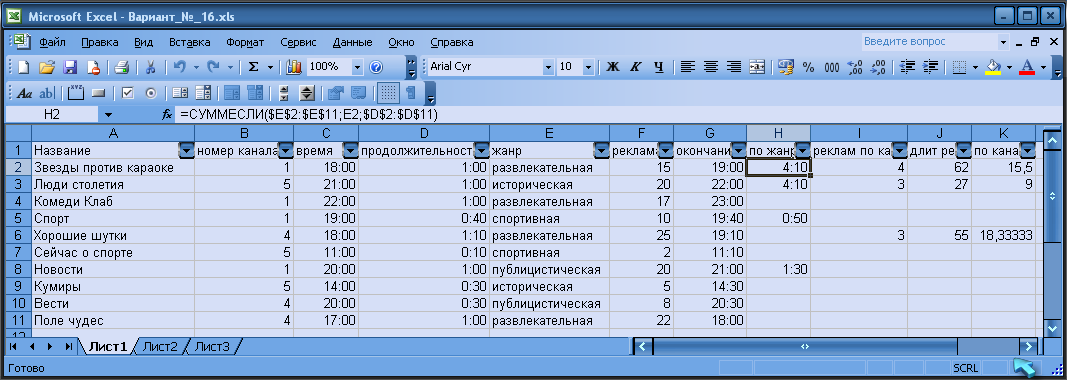Open the Вставка menu
This screenshot has height=380, width=1067.
189,42
